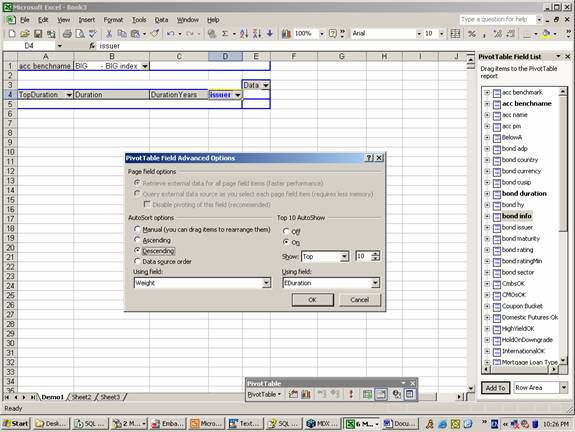Click the Include Hidden Items icon
This screenshot has height=432, width=575.
pos(367,394)
